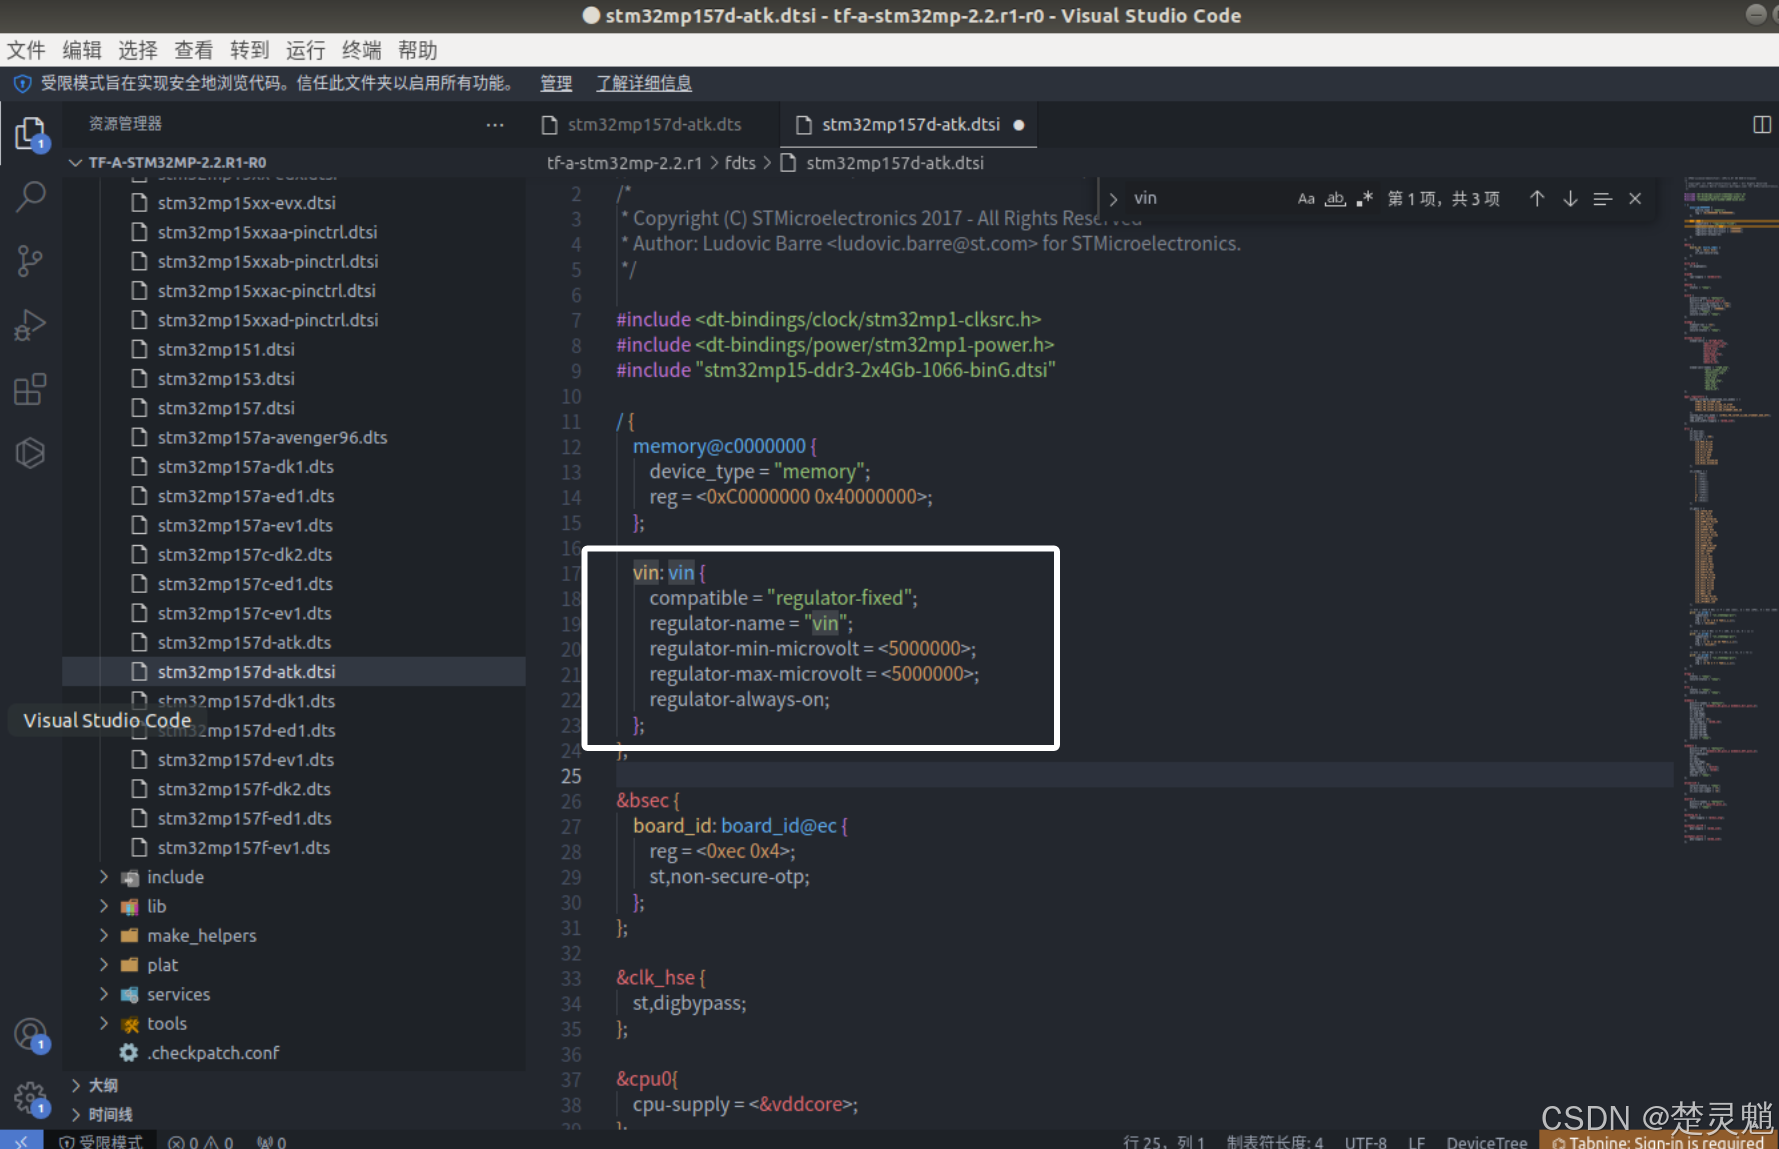This screenshot has height=1149, width=1779.
Task: Open the Extensions view
Action: tap(31, 389)
